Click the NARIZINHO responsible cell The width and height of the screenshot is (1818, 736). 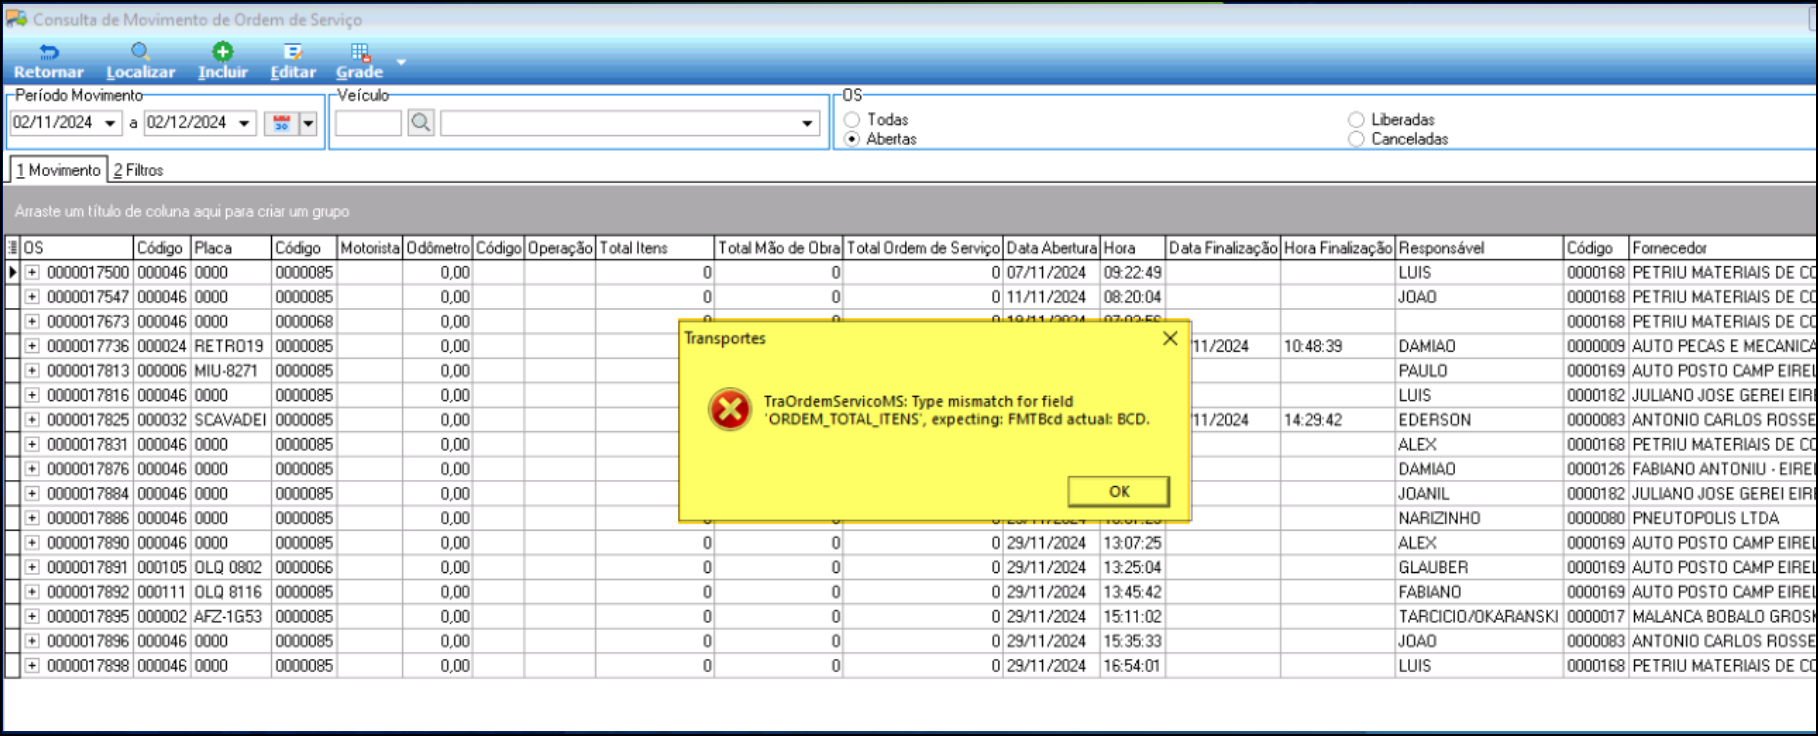coord(1479,518)
